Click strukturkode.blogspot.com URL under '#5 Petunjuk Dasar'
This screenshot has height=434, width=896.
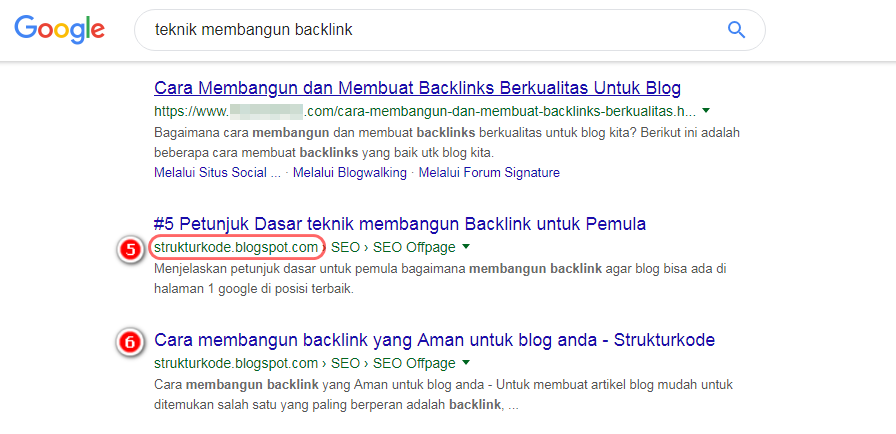[236, 248]
